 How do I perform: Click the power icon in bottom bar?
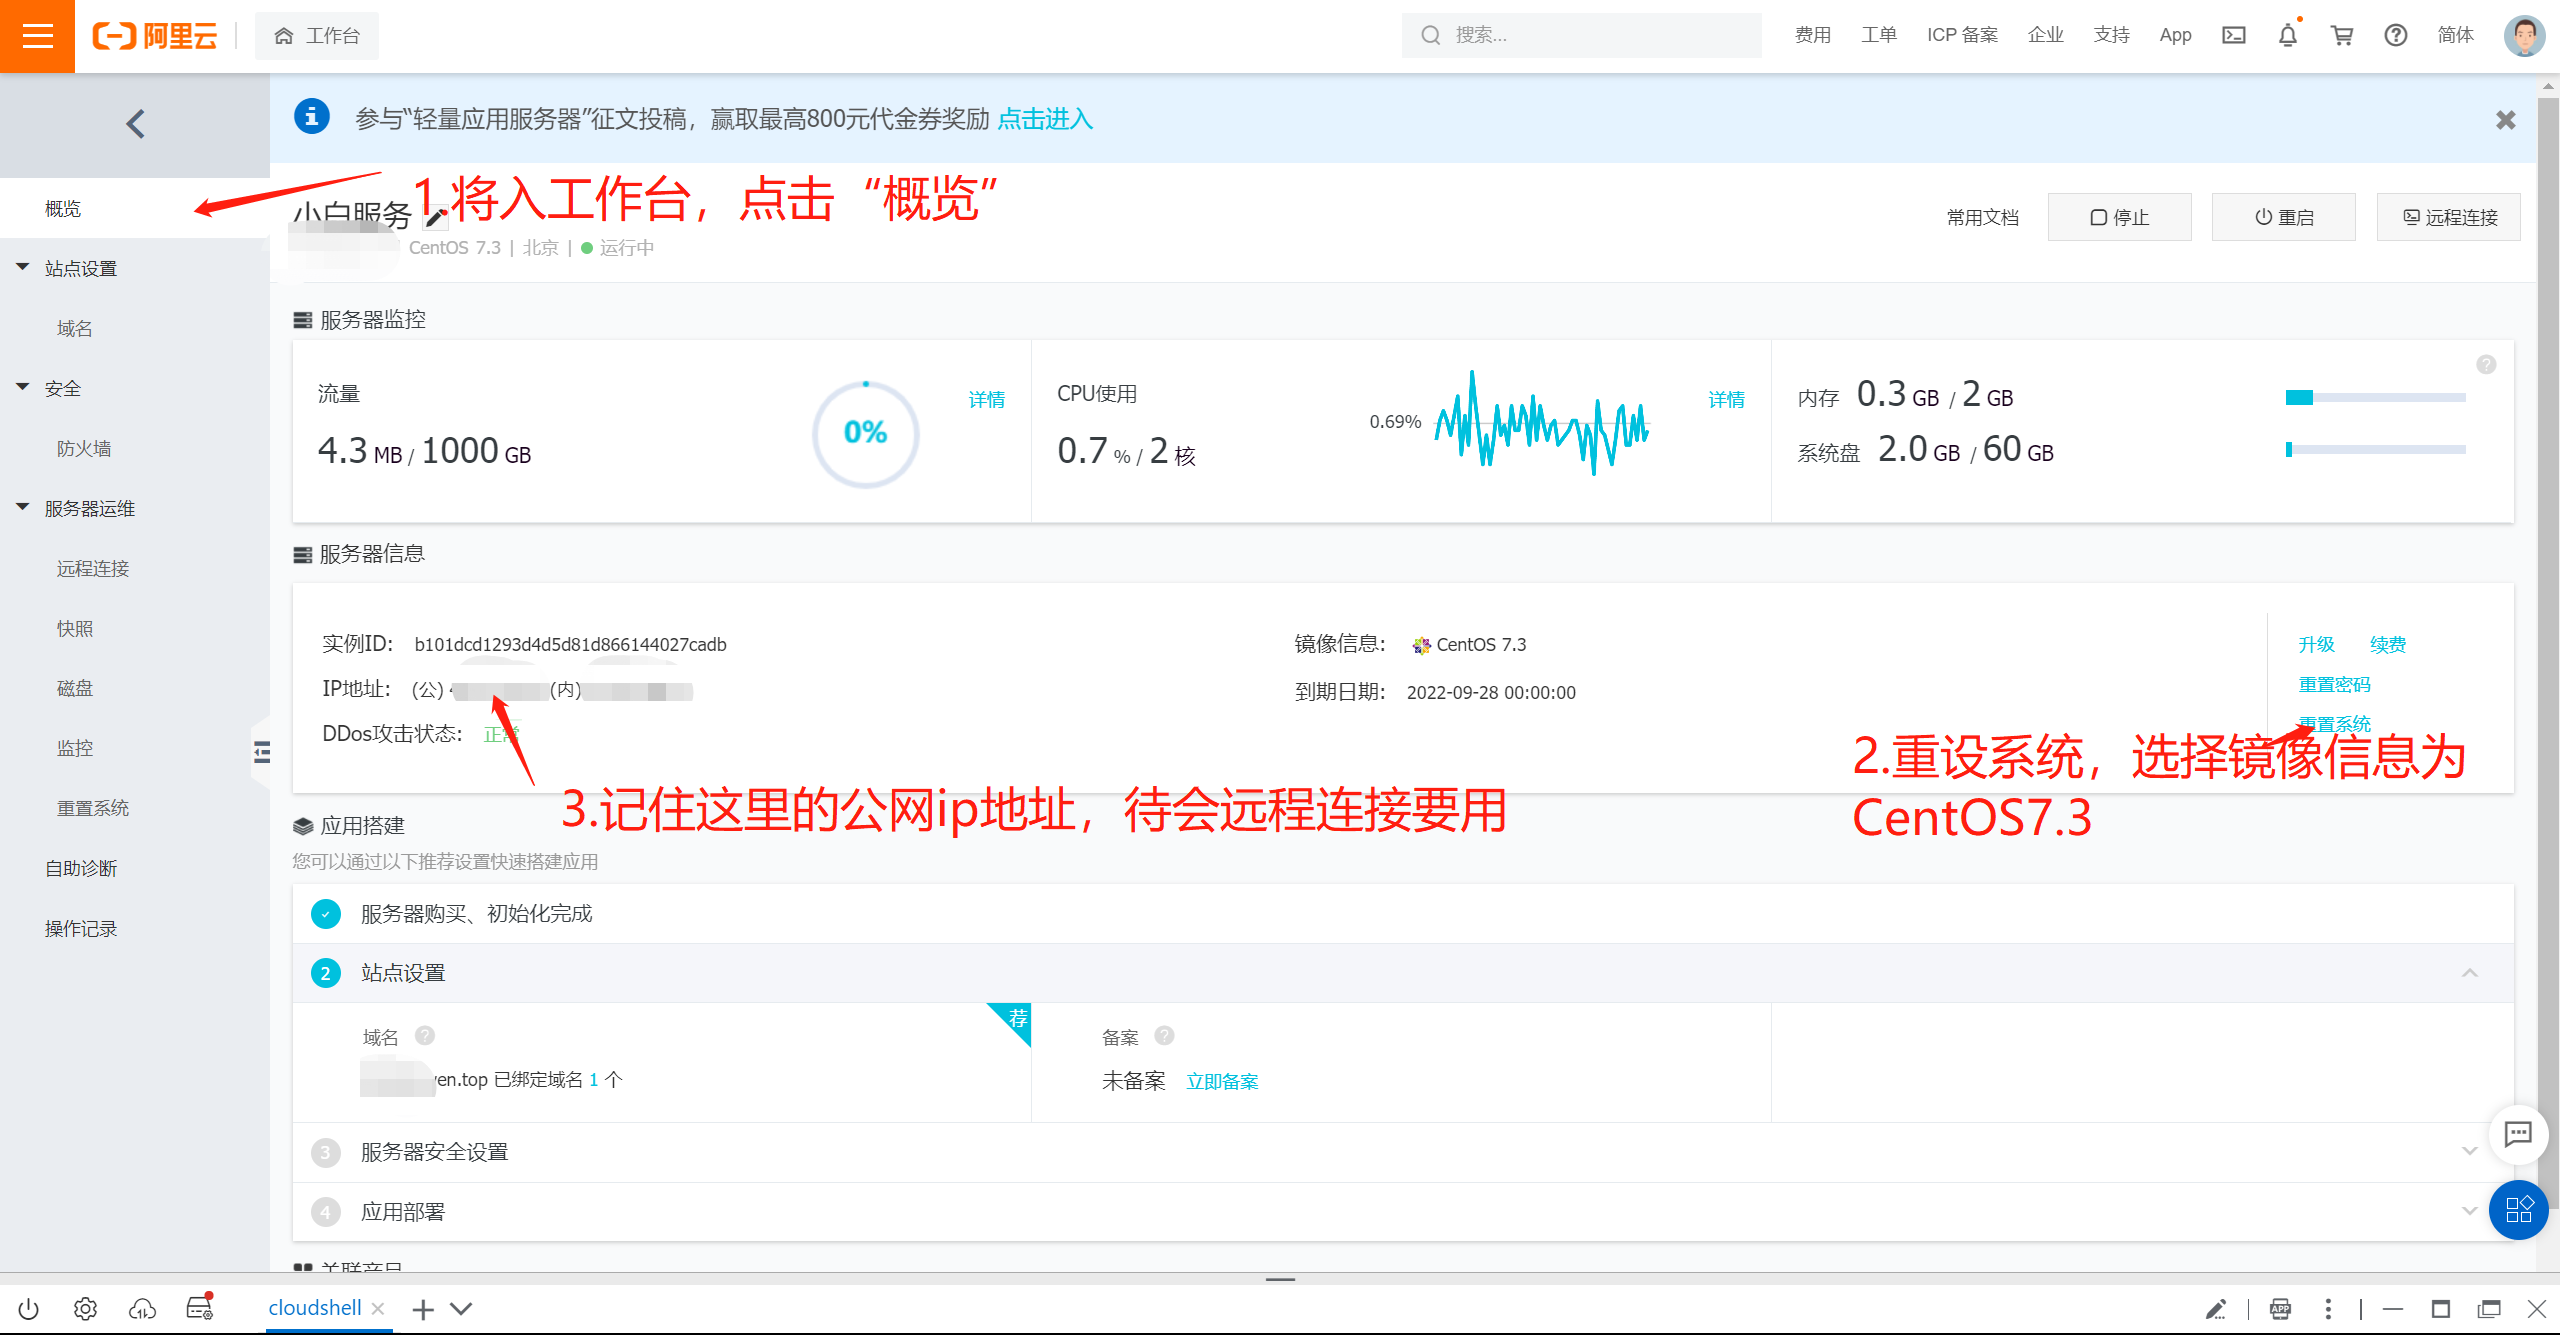pos(28,1309)
